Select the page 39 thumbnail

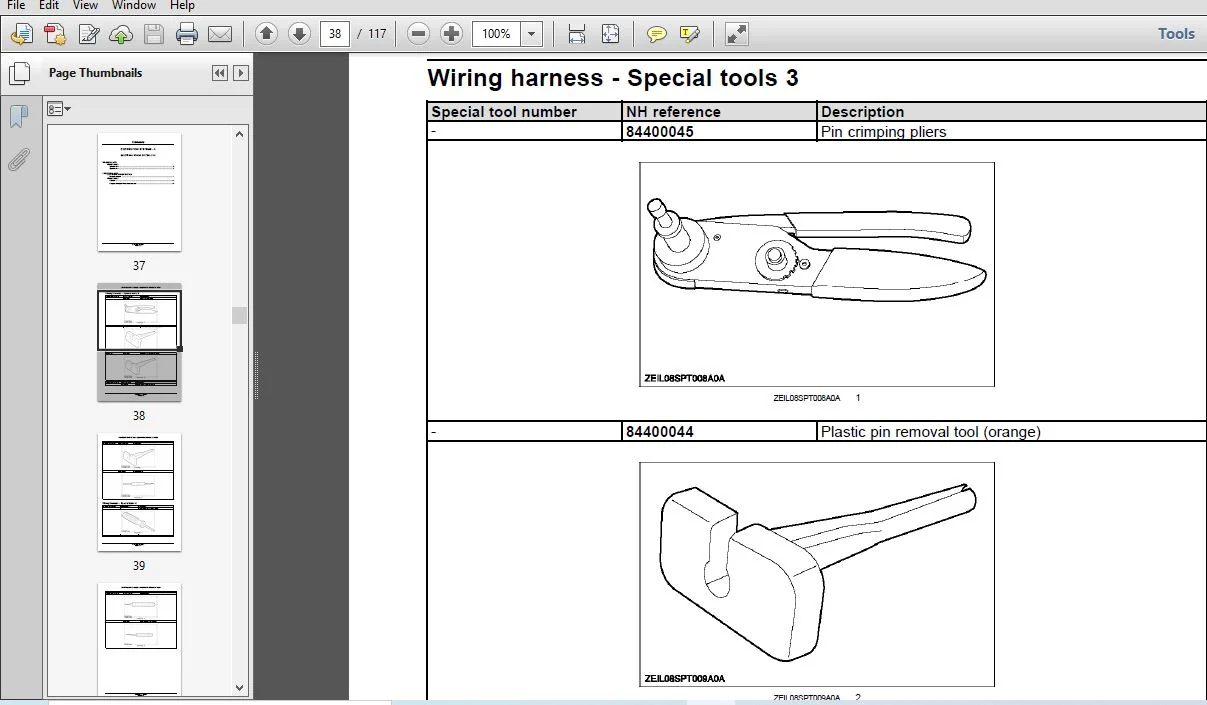(139, 492)
